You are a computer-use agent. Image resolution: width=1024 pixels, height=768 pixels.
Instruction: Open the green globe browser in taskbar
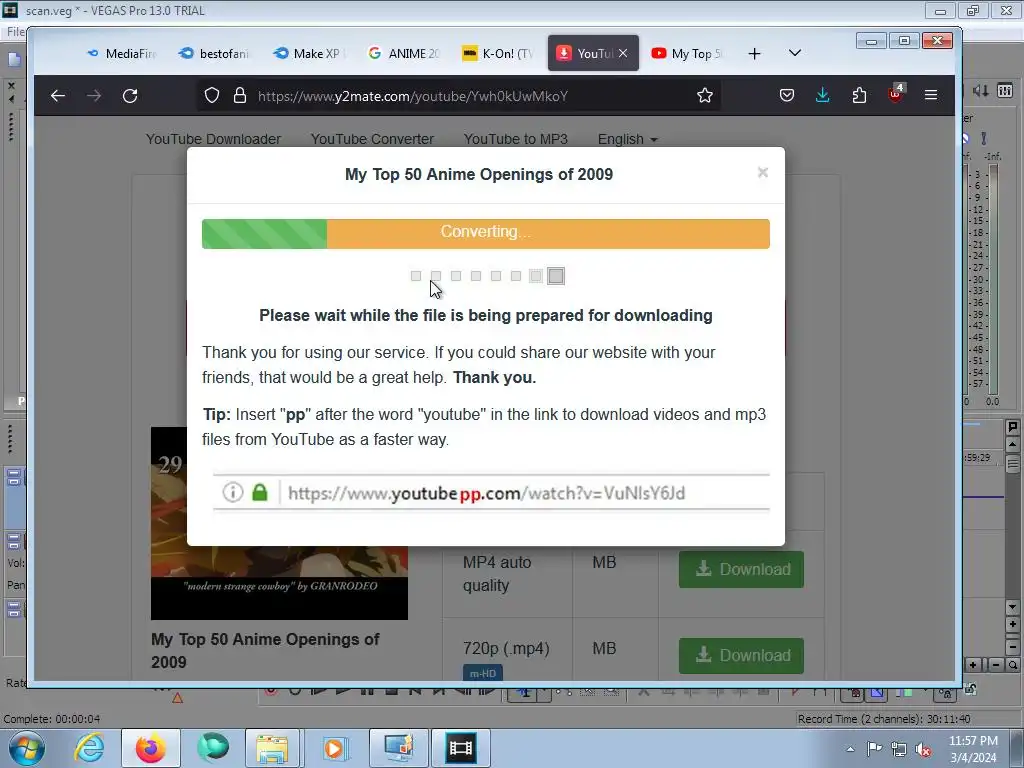(x=213, y=748)
